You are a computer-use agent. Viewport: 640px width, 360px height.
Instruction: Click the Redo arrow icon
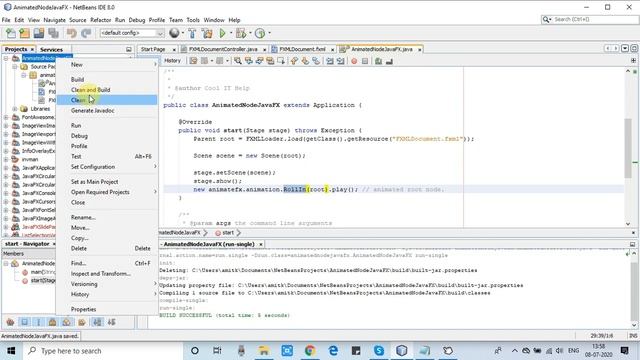pyautogui.click(x=86, y=33)
